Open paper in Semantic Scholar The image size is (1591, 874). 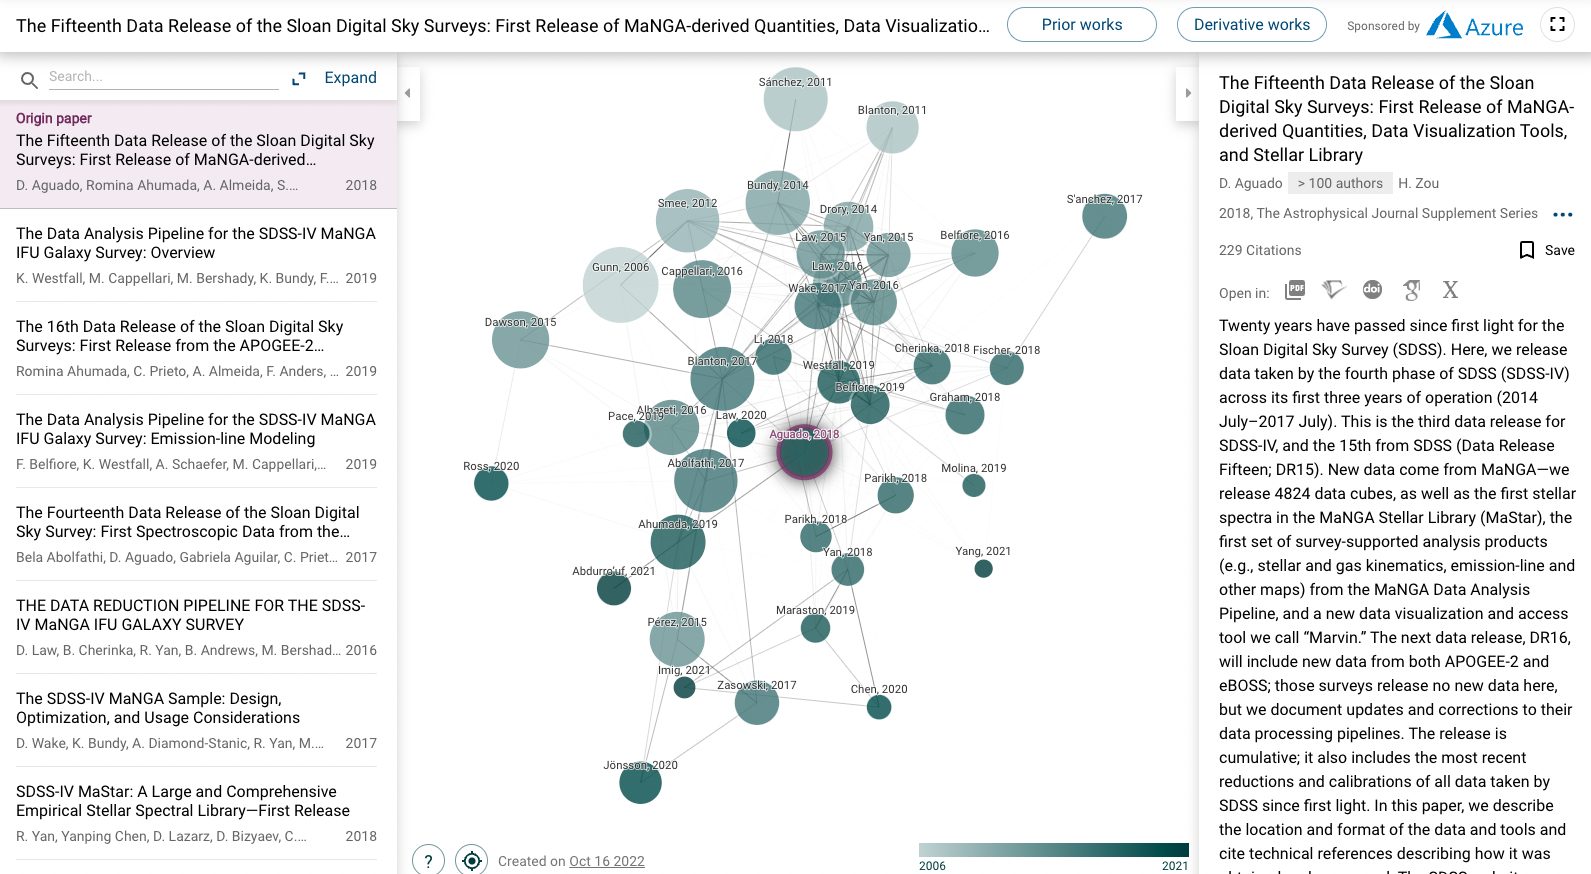[x=1333, y=290]
